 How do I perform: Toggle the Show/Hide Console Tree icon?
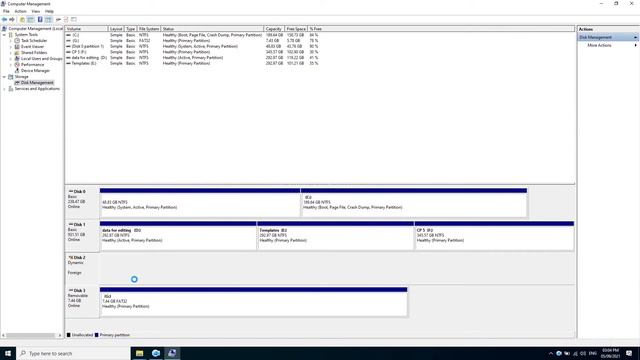pyautogui.click(x=31, y=19)
